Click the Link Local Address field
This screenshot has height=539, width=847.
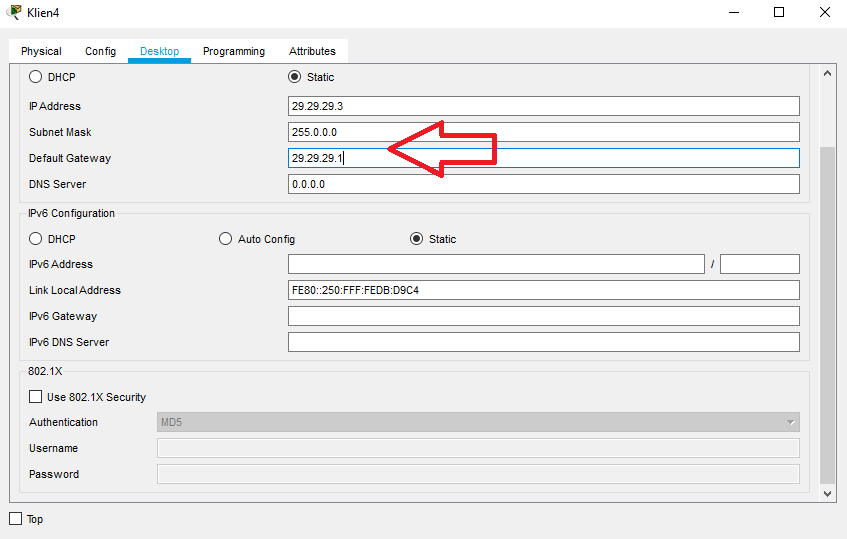543,290
